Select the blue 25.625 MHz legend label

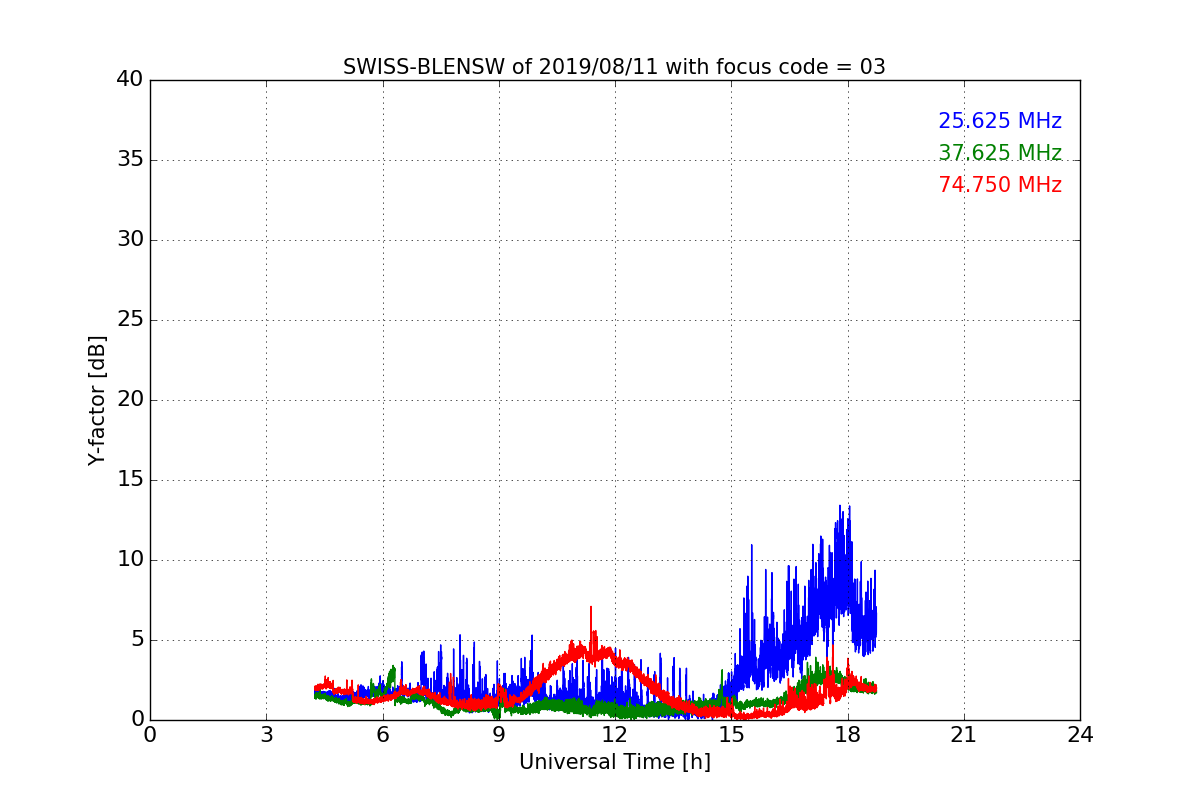pyautogui.click(x=1000, y=121)
